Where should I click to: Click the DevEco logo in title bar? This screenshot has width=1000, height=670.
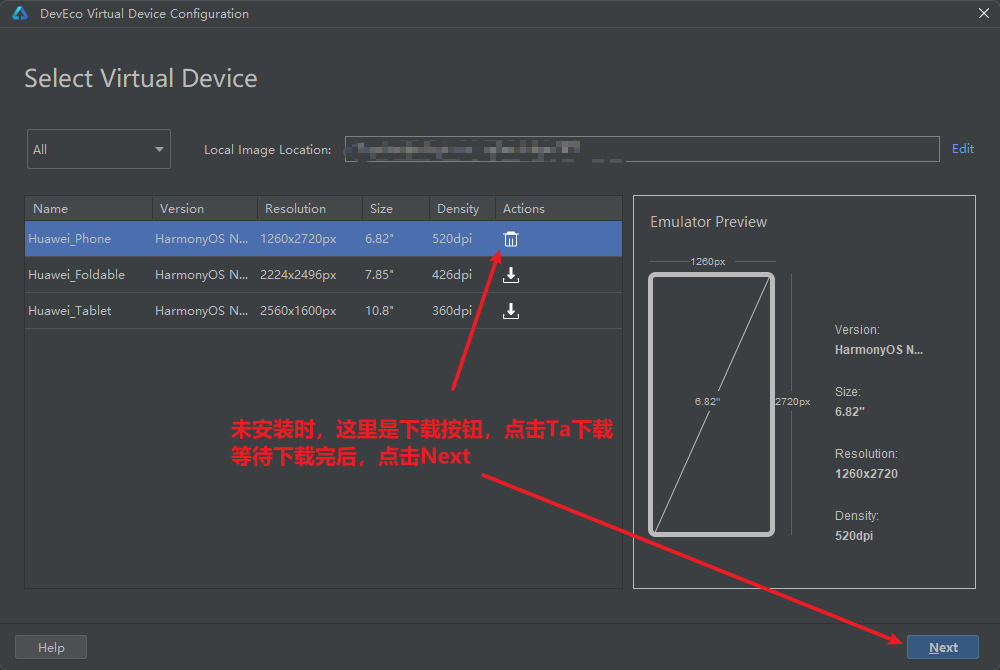click(20, 14)
